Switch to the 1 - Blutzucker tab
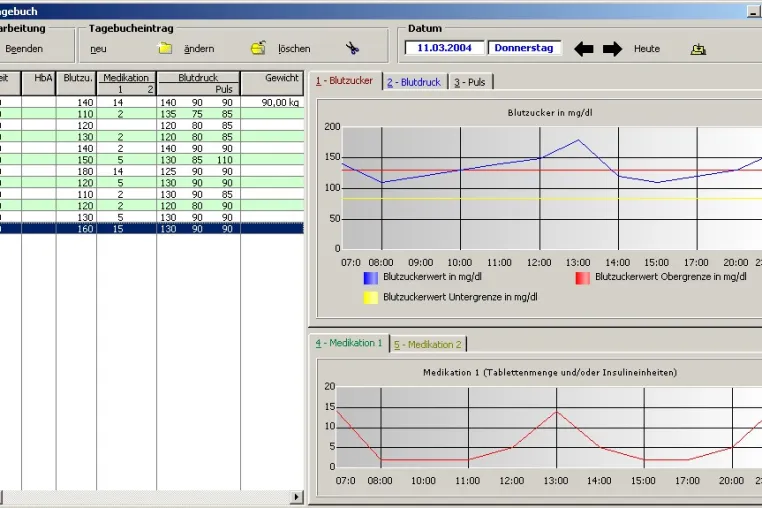The width and height of the screenshot is (762, 508). [x=345, y=81]
